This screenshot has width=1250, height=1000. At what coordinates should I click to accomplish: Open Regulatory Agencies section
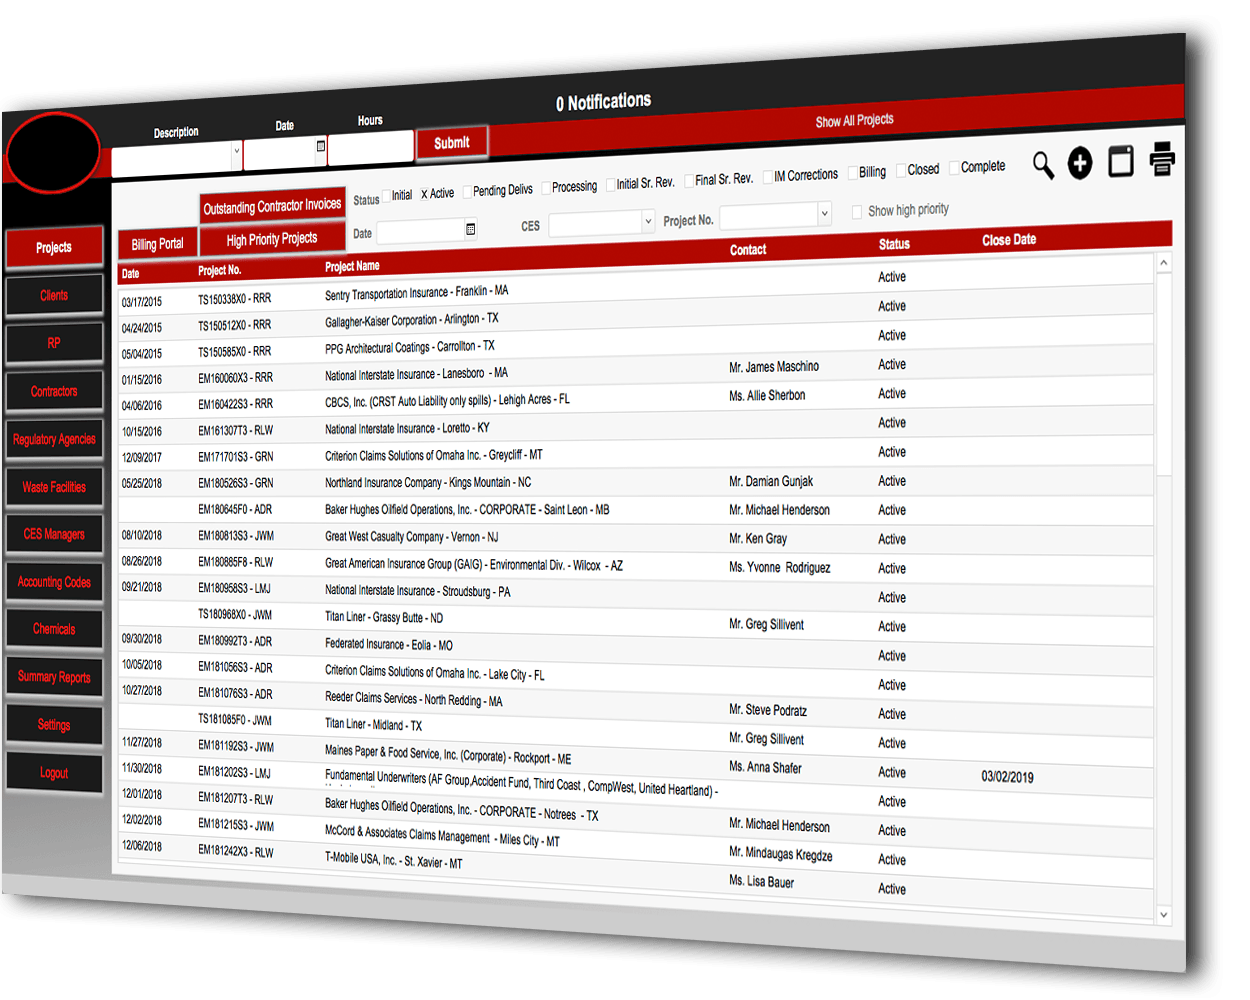coord(54,439)
